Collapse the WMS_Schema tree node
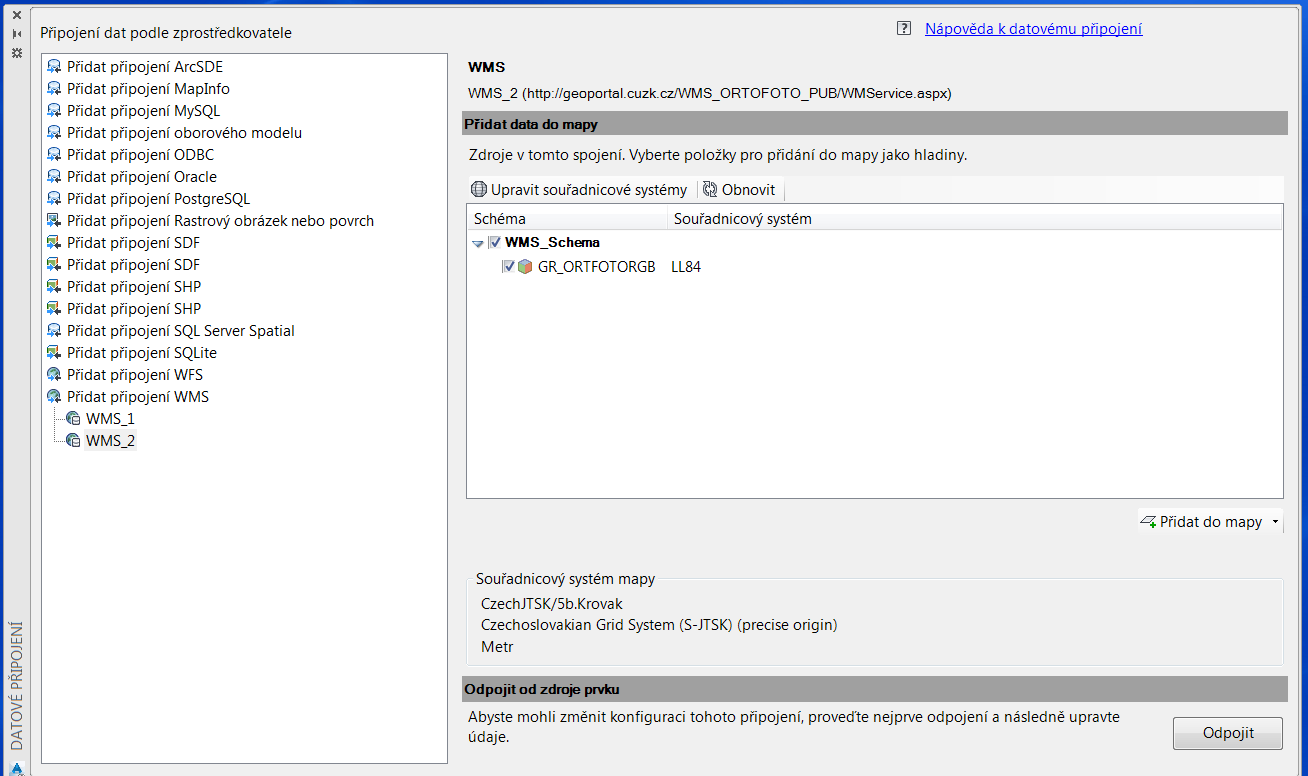 pyautogui.click(x=478, y=243)
